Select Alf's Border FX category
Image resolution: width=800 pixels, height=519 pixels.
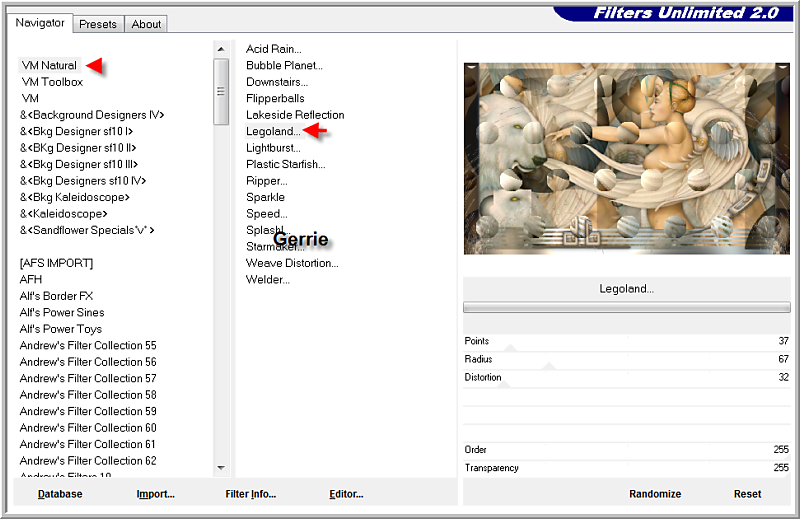[x=56, y=296]
